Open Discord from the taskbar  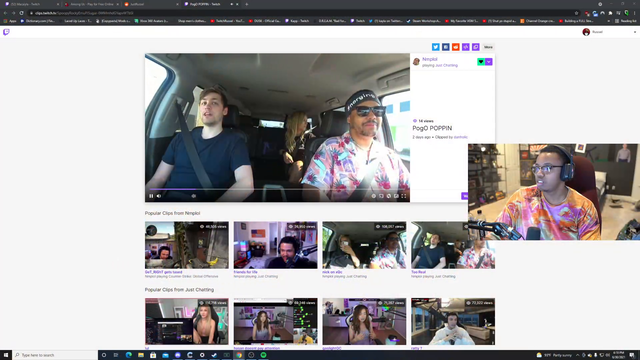[178, 355]
